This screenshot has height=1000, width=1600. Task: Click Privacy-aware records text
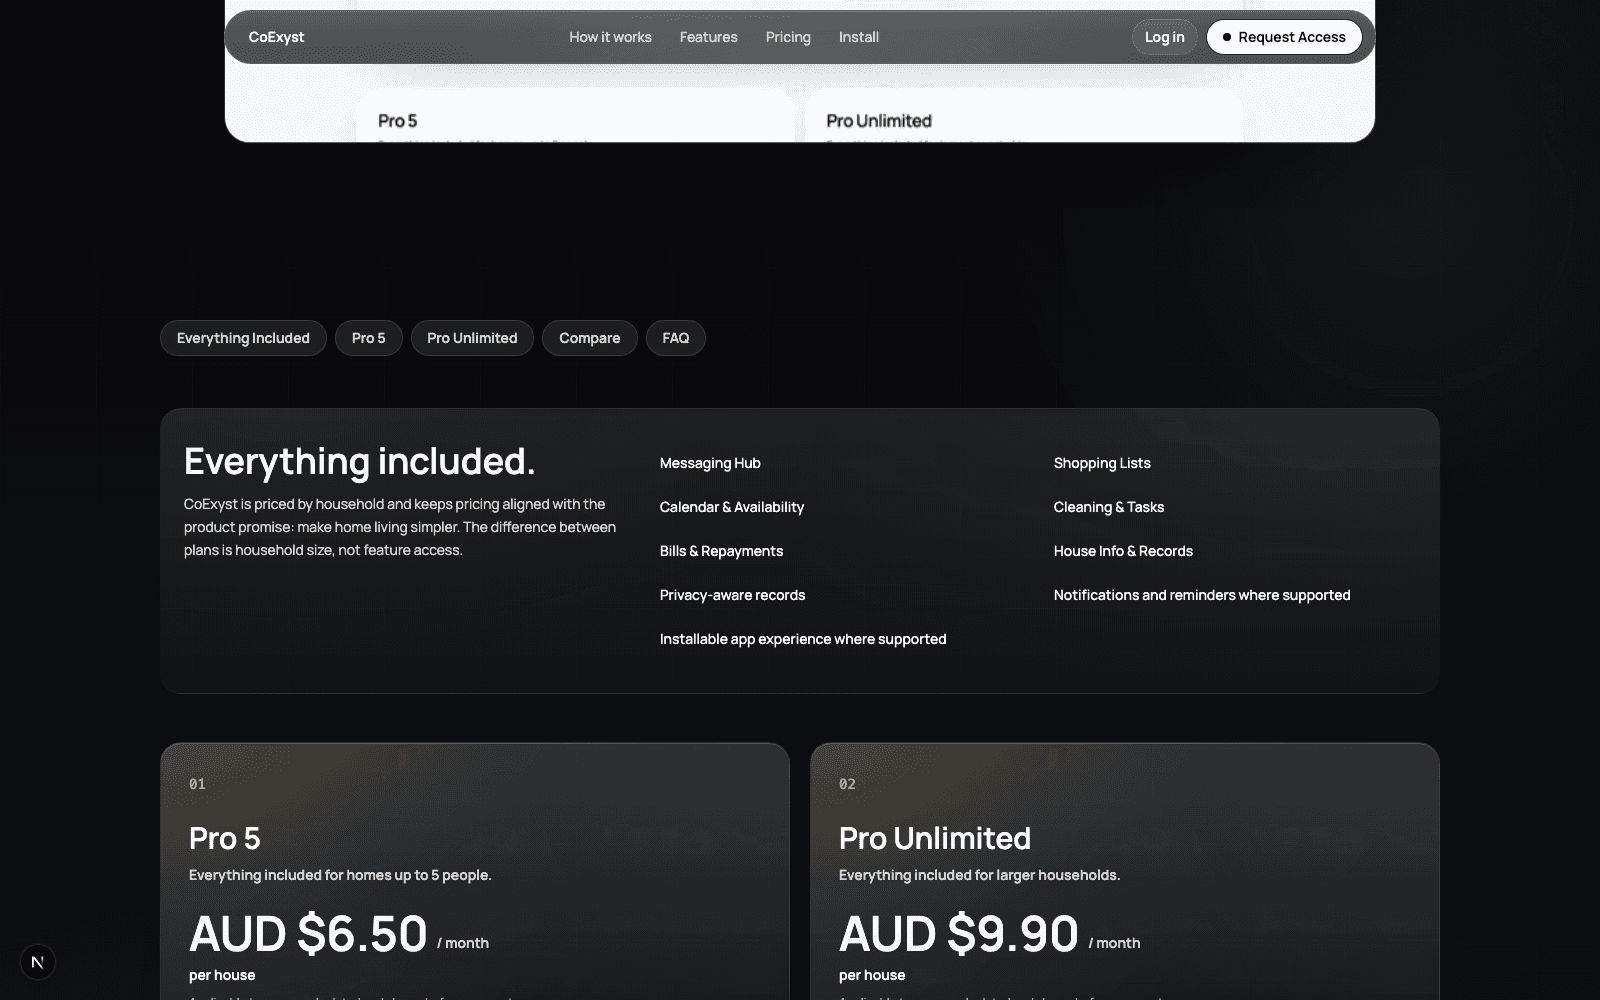732,595
